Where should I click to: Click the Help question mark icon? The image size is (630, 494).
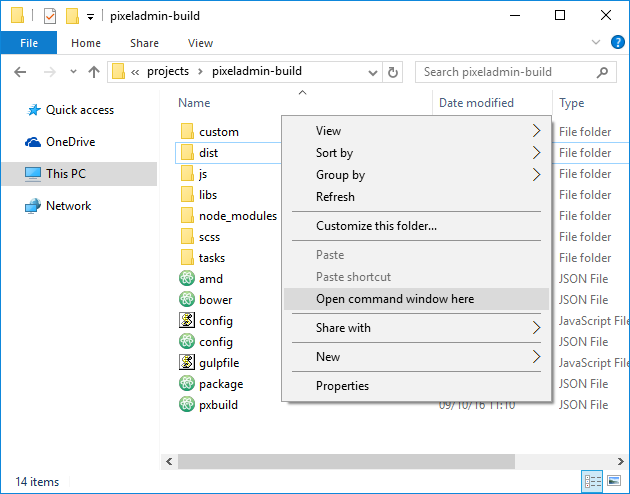pos(617,42)
